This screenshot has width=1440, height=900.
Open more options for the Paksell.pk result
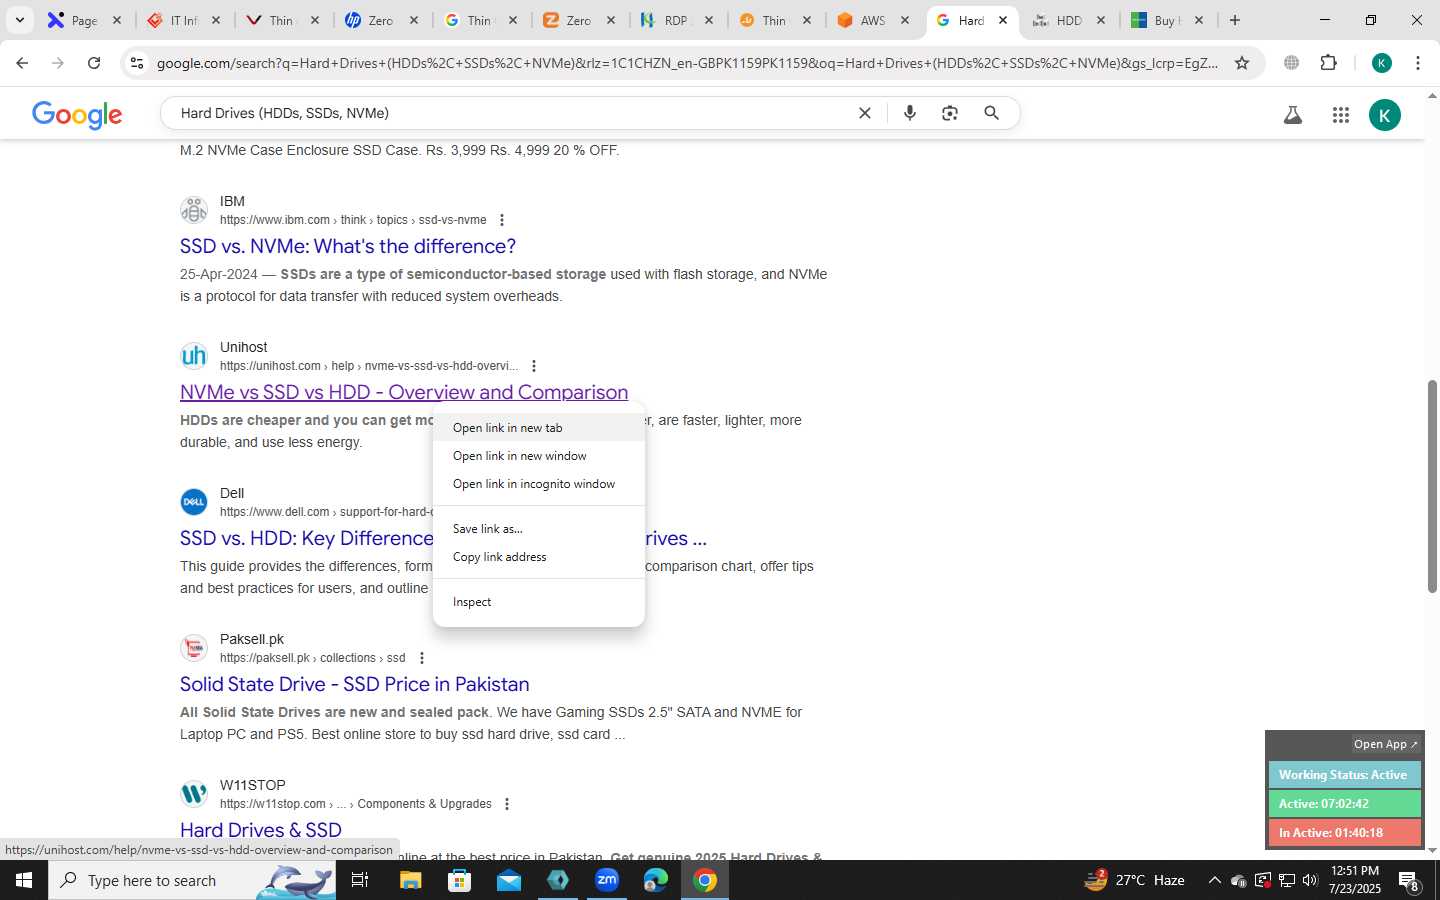[x=422, y=658]
